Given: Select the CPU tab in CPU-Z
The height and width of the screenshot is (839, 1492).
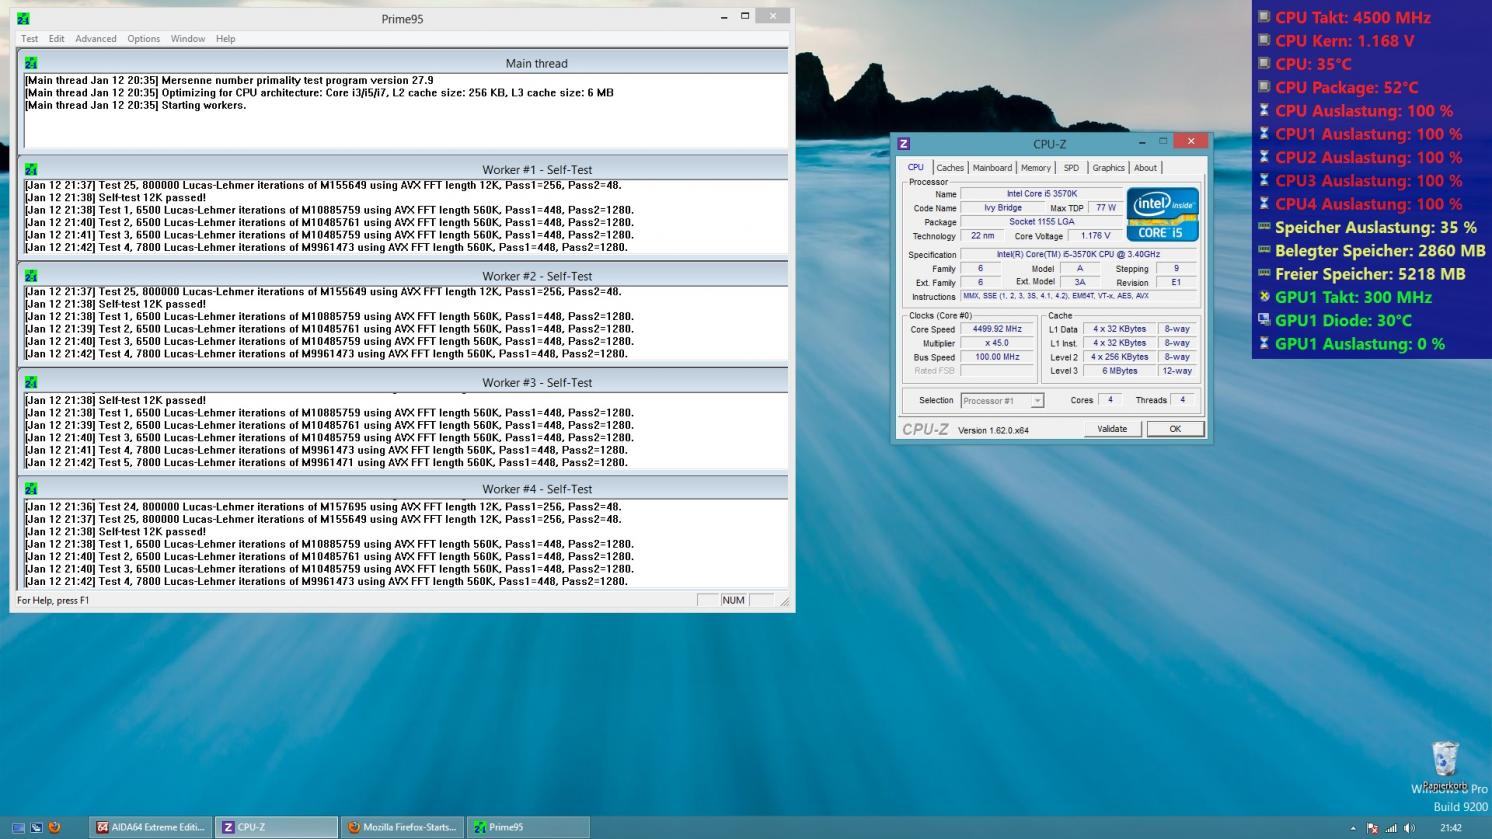Looking at the screenshot, I should pyautogui.click(x=916, y=167).
